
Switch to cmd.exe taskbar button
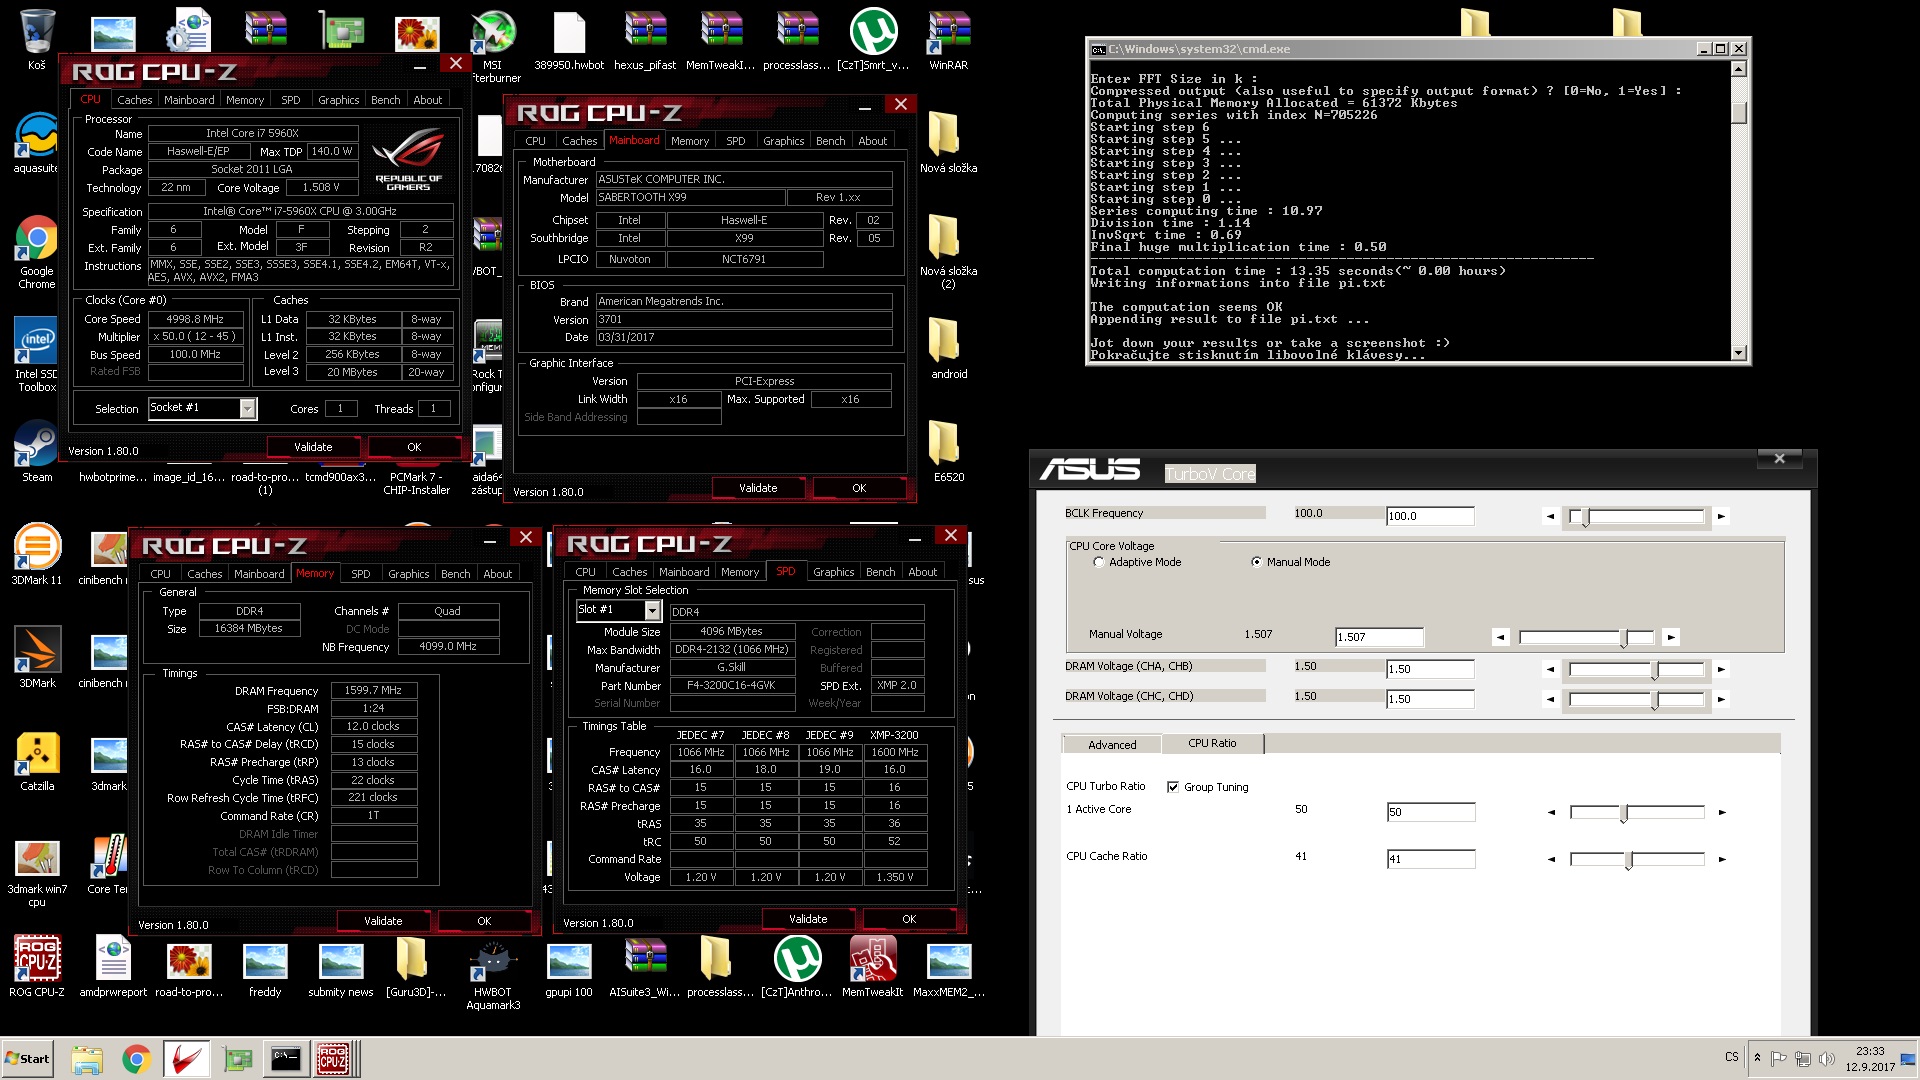(285, 1059)
